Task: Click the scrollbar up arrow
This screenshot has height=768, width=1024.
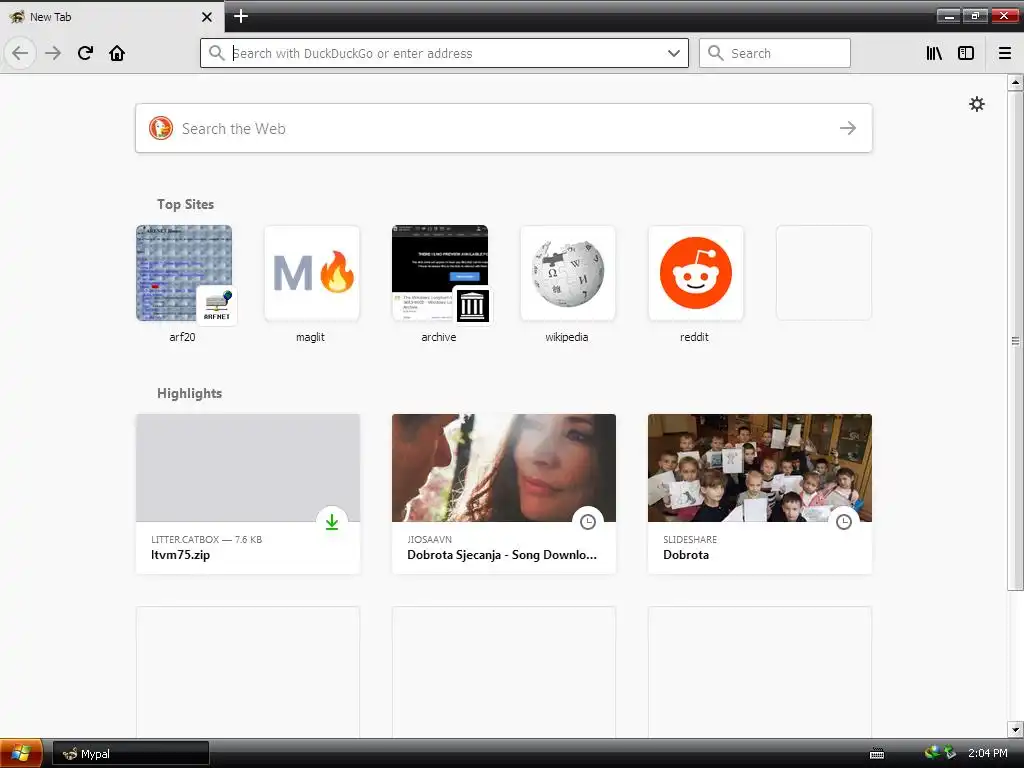Action: click(1015, 82)
